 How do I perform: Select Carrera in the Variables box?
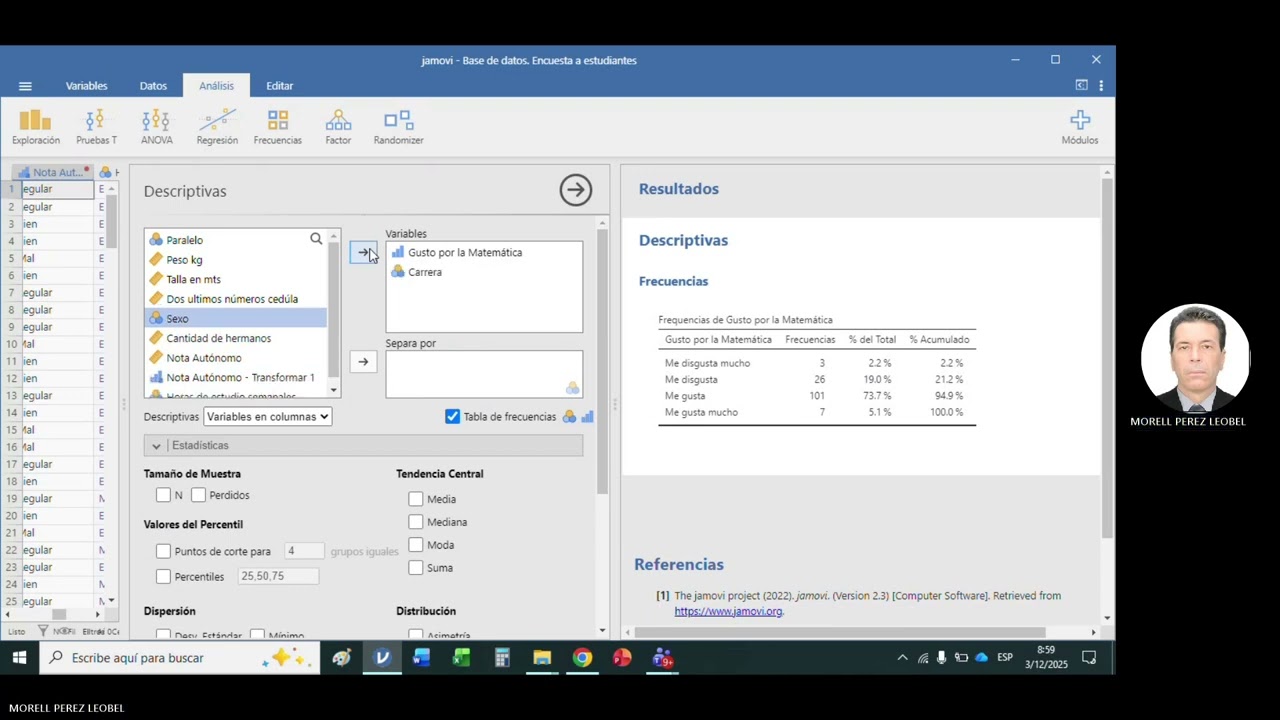pyautogui.click(x=484, y=272)
